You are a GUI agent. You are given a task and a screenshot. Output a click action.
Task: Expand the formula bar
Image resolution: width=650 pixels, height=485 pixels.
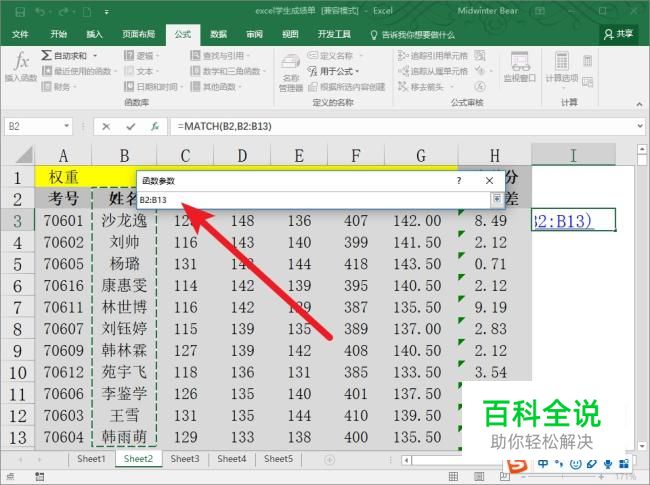point(640,126)
